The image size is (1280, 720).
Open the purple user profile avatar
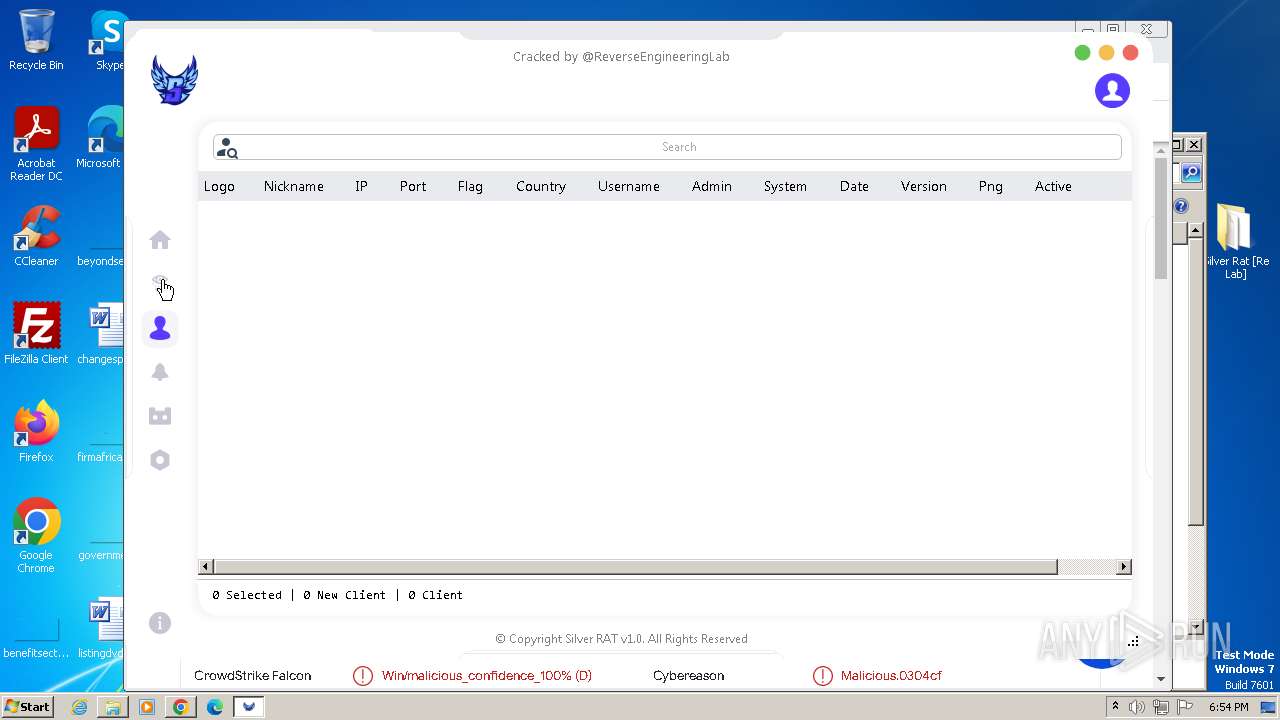click(x=1112, y=90)
